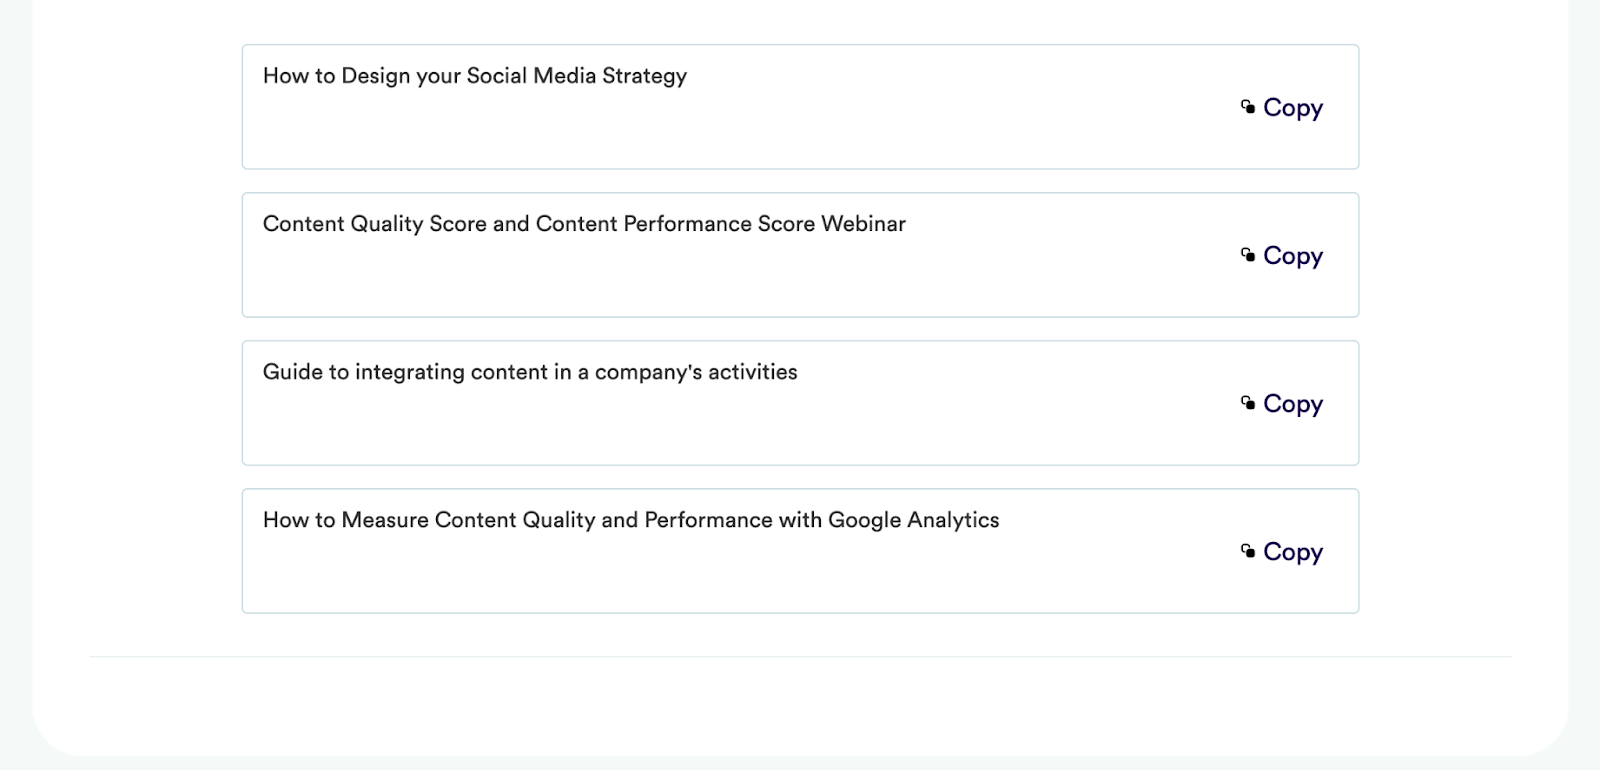Click Copy on the webinar result card
This screenshot has width=1600, height=770.
[1292, 256]
